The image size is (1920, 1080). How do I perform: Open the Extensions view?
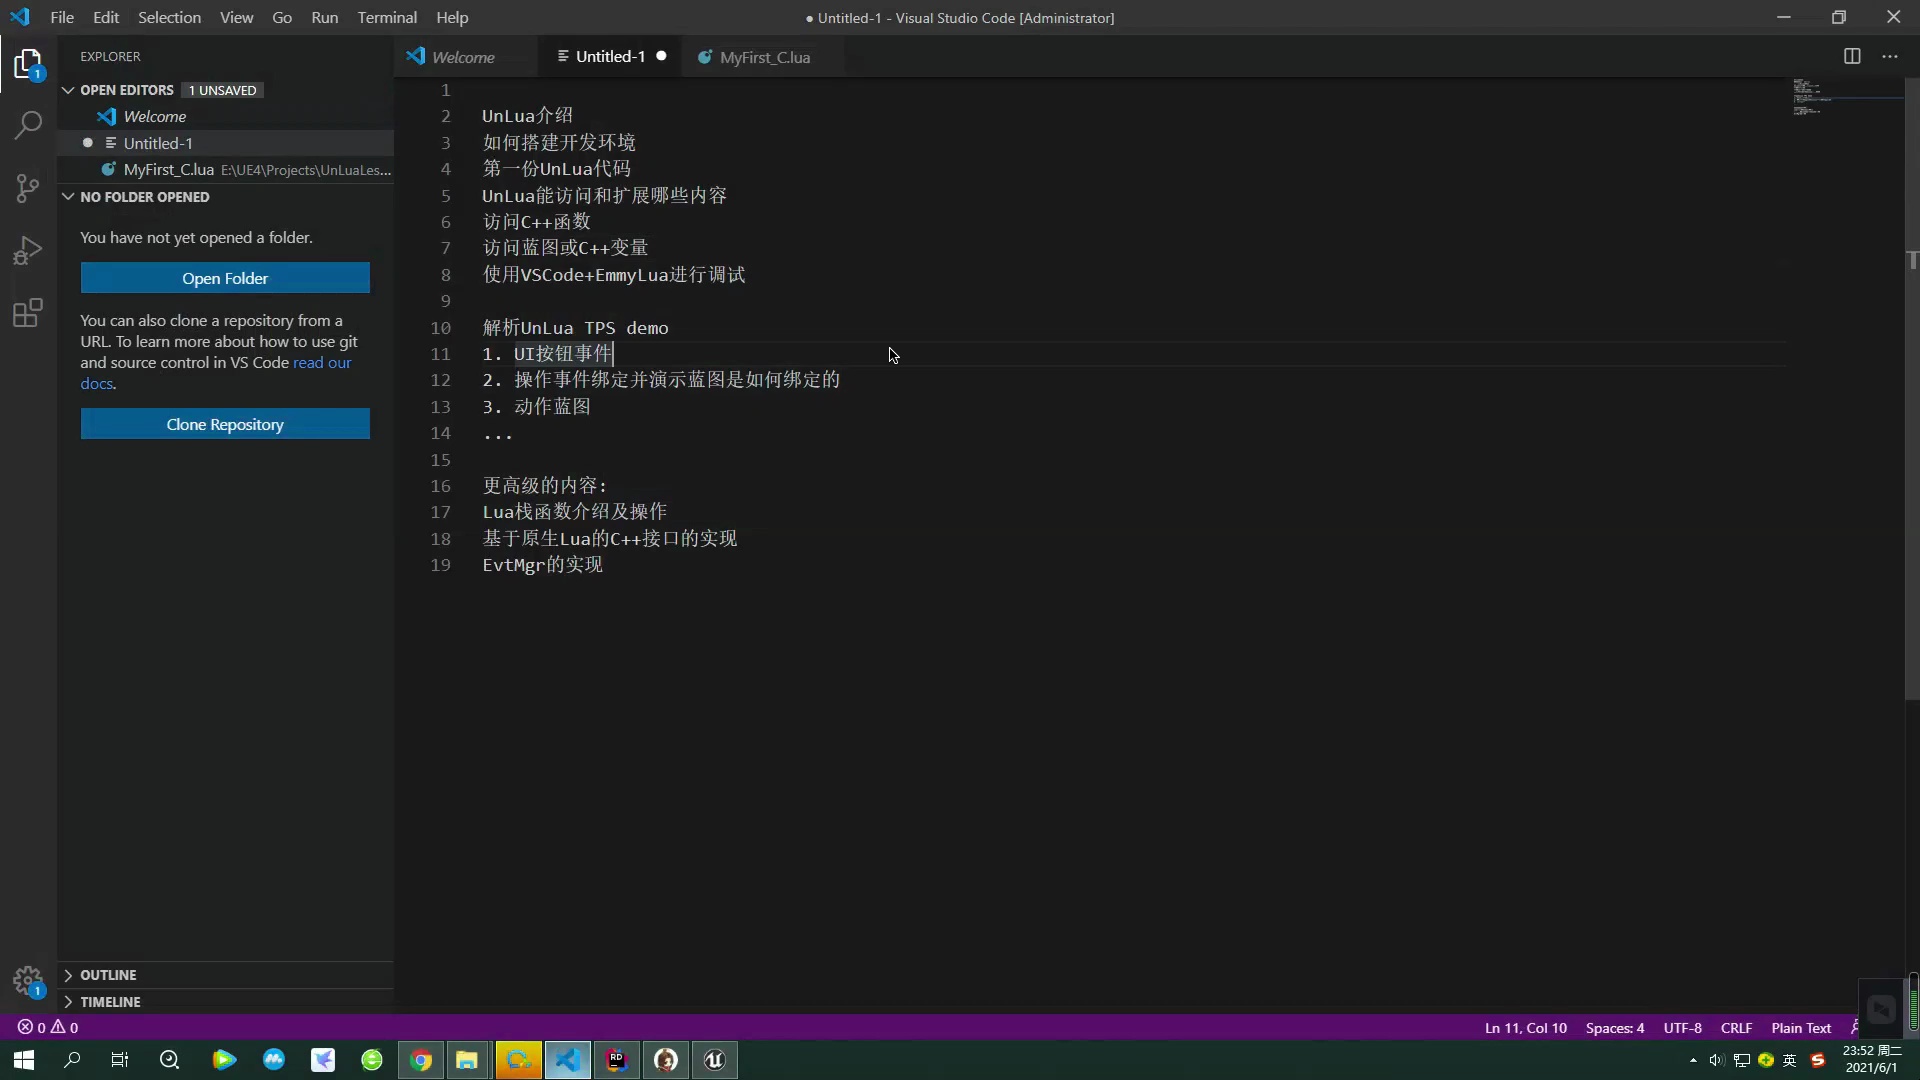click(x=29, y=314)
